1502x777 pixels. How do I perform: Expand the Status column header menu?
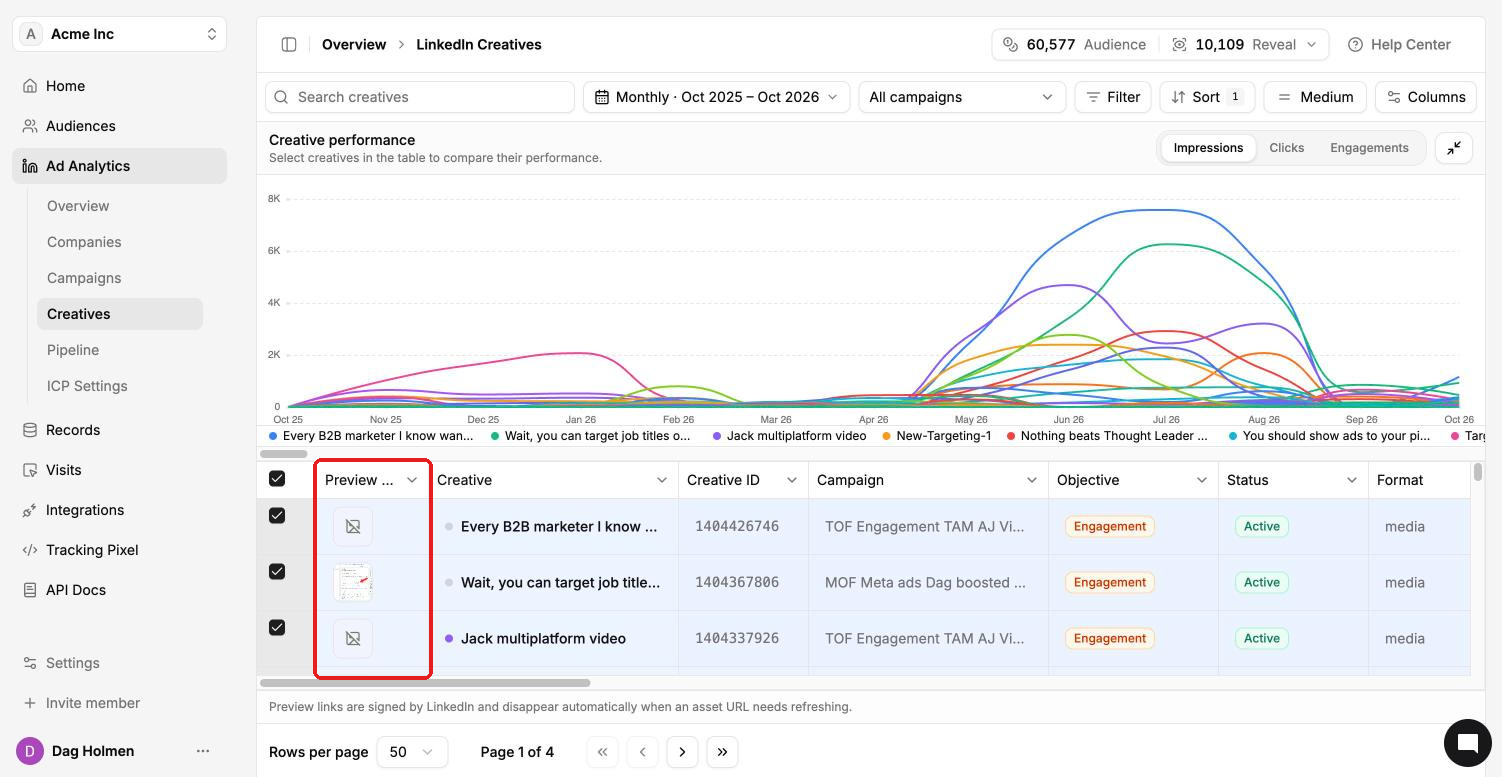pyautogui.click(x=1351, y=480)
